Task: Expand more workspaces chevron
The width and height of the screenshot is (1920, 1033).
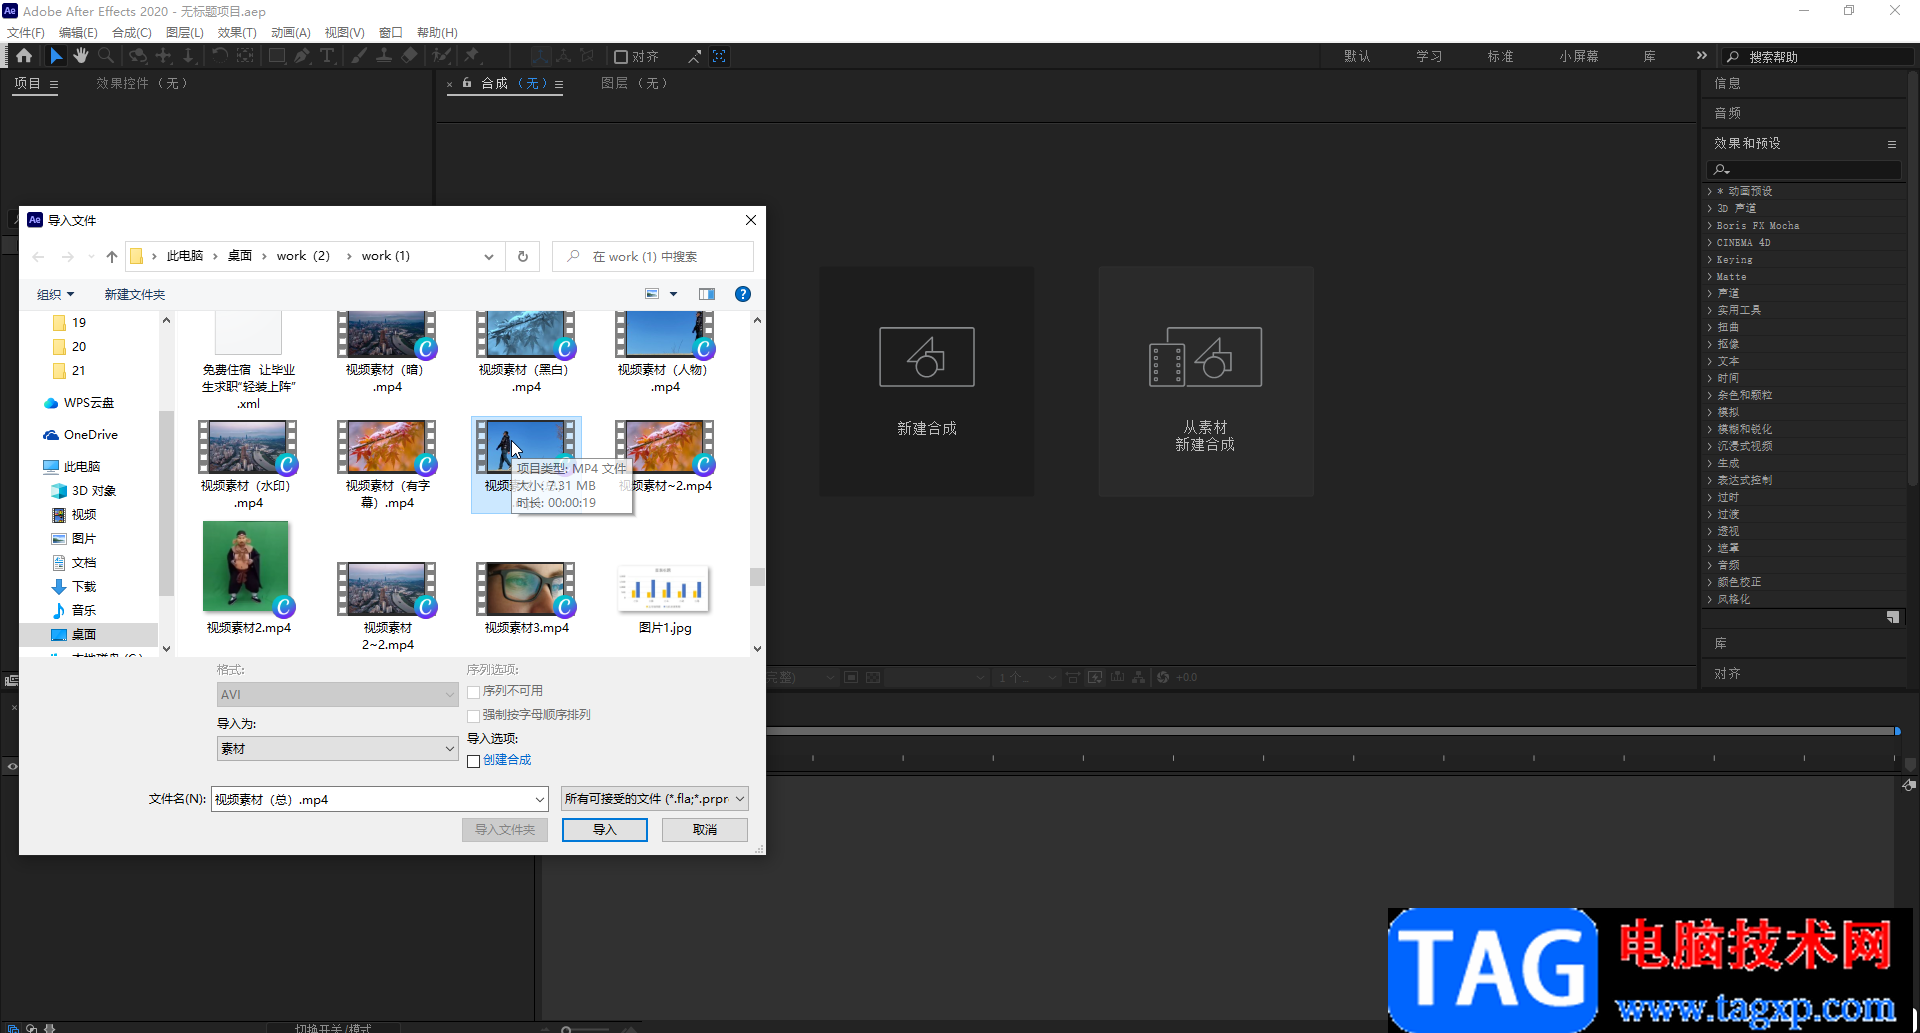Action: point(1701,56)
